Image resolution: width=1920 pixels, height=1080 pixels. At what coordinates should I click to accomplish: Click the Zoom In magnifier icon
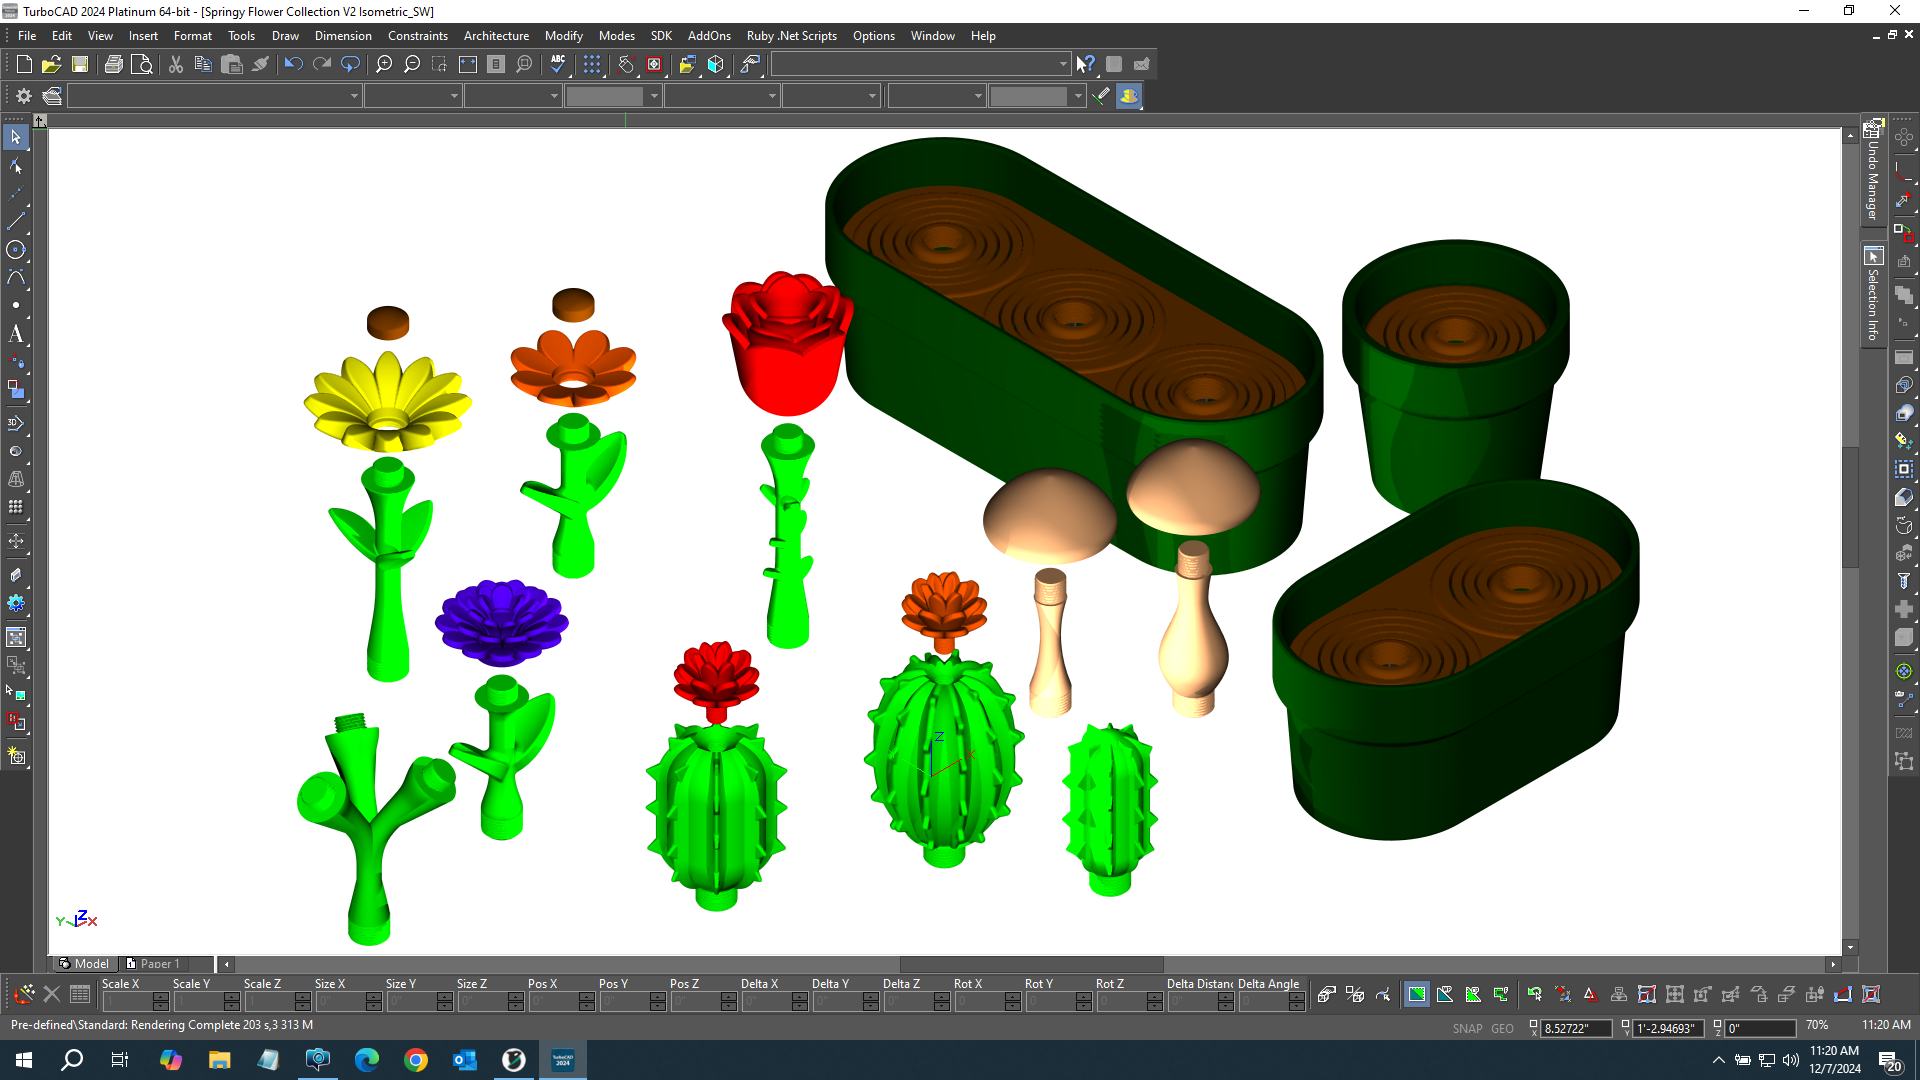[x=383, y=63]
